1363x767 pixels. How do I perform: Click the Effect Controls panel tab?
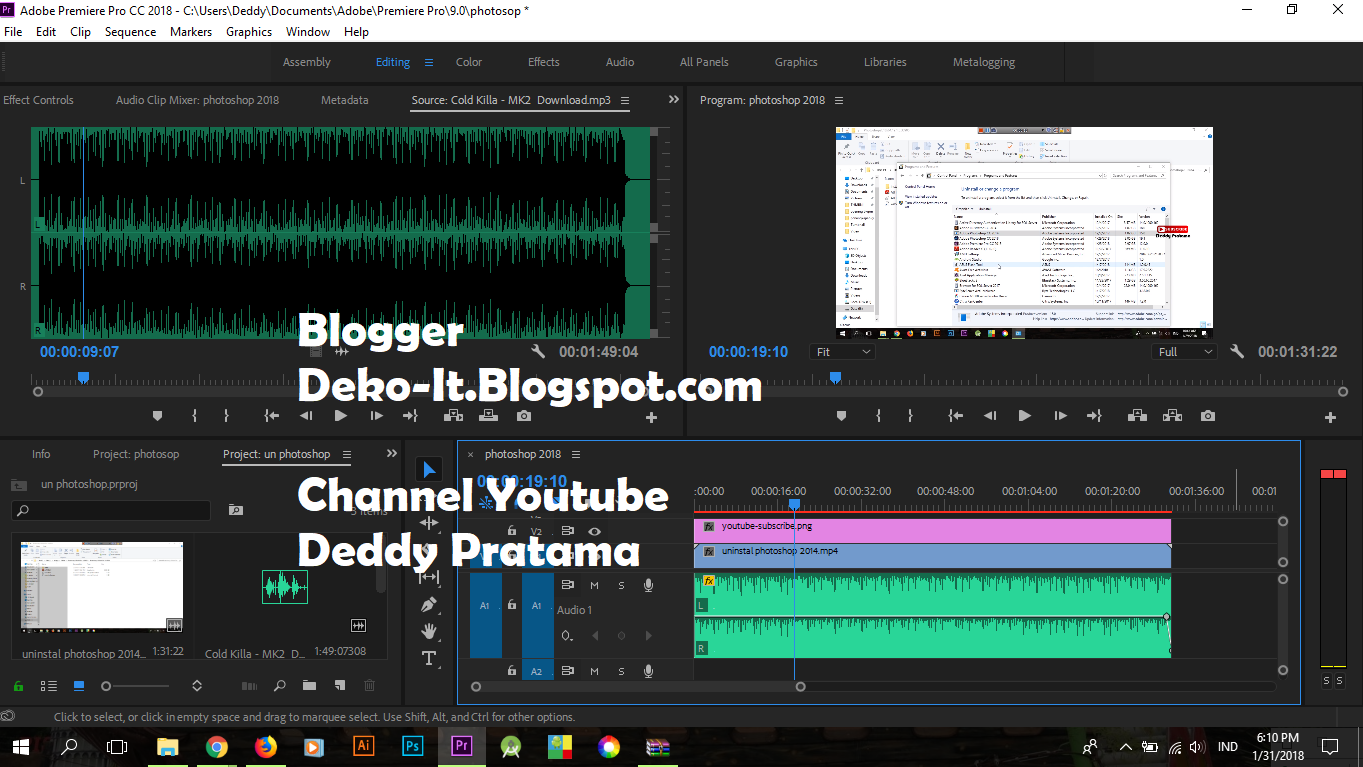click(x=38, y=100)
